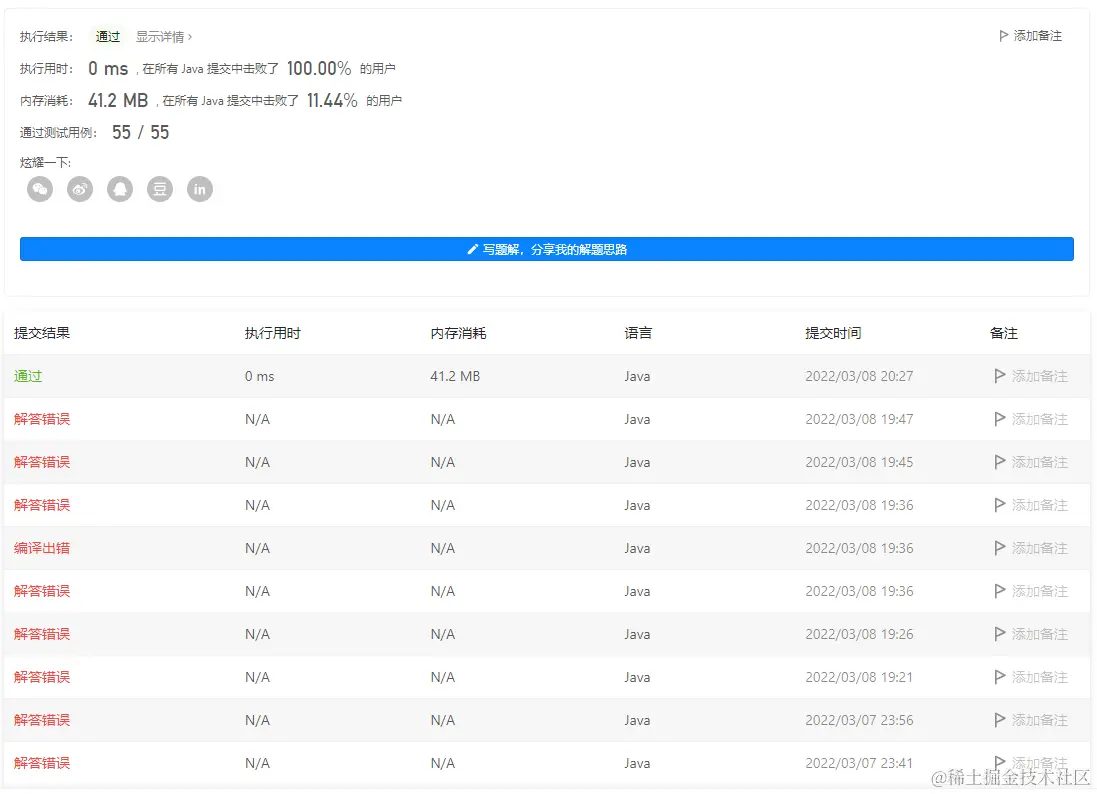Add note flag for 03/07 23:56 submission
Viewport: 1097px width, 794px height.
click(x=1031, y=721)
